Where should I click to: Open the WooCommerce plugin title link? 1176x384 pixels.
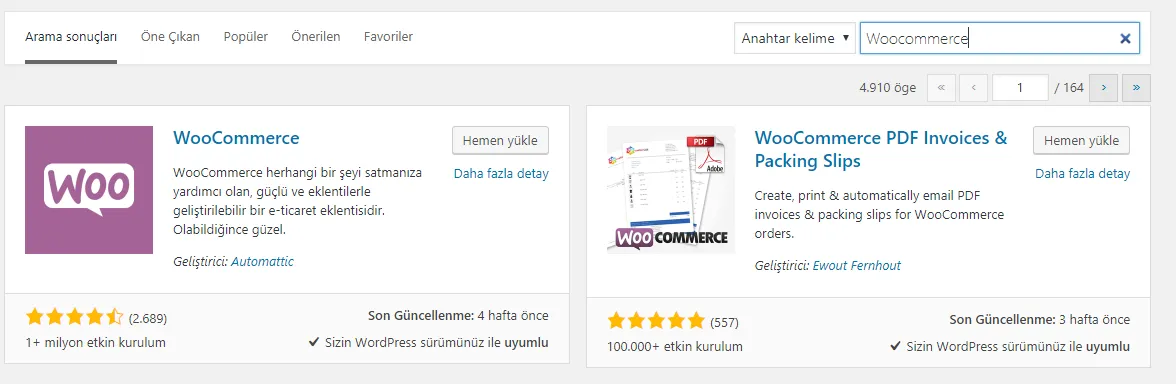point(236,138)
